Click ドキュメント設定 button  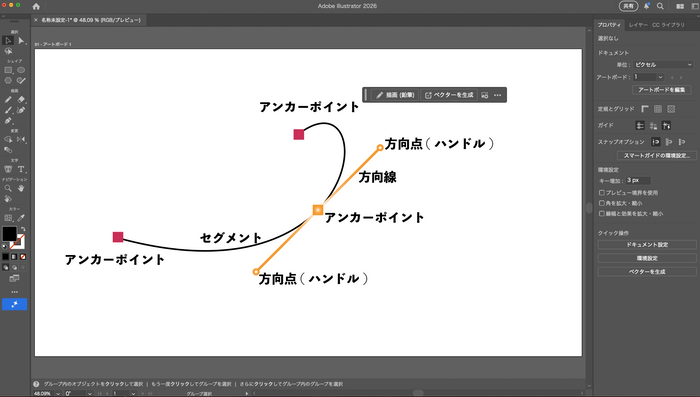(647, 245)
